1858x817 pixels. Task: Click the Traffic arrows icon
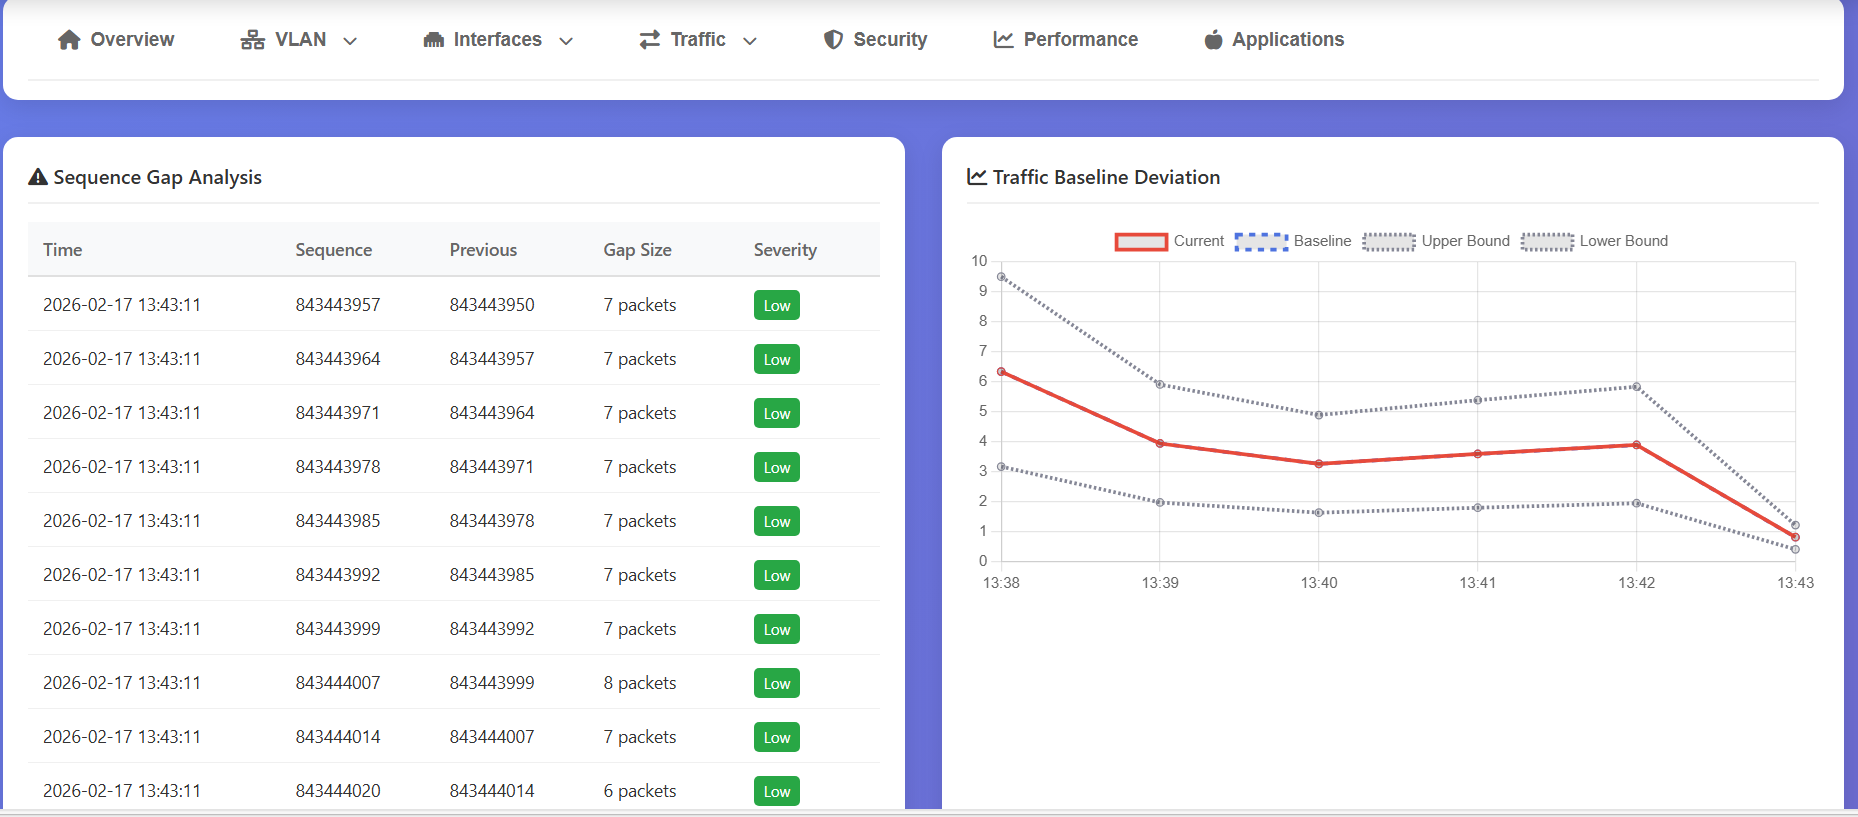(x=650, y=40)
